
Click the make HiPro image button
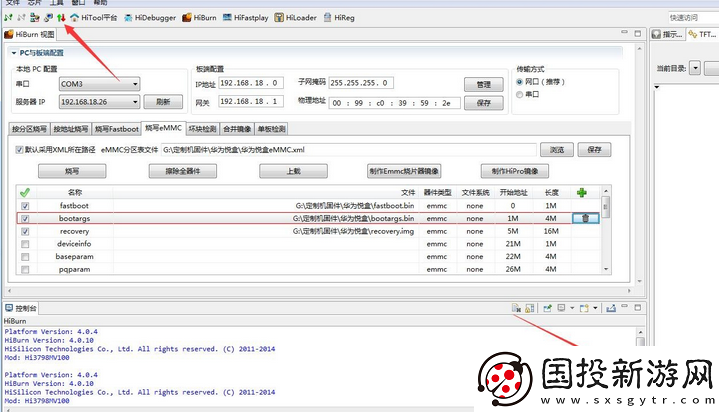coord(514,171)
